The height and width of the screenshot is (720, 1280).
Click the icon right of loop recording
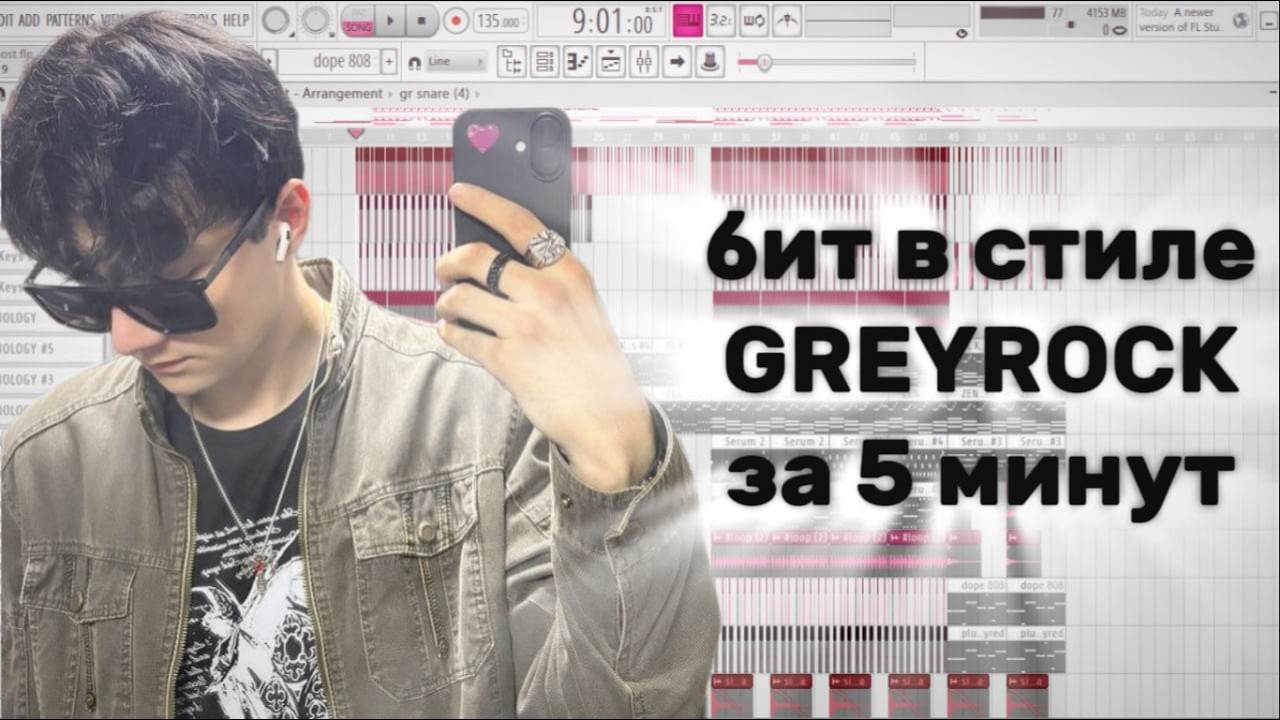(787, 20)
